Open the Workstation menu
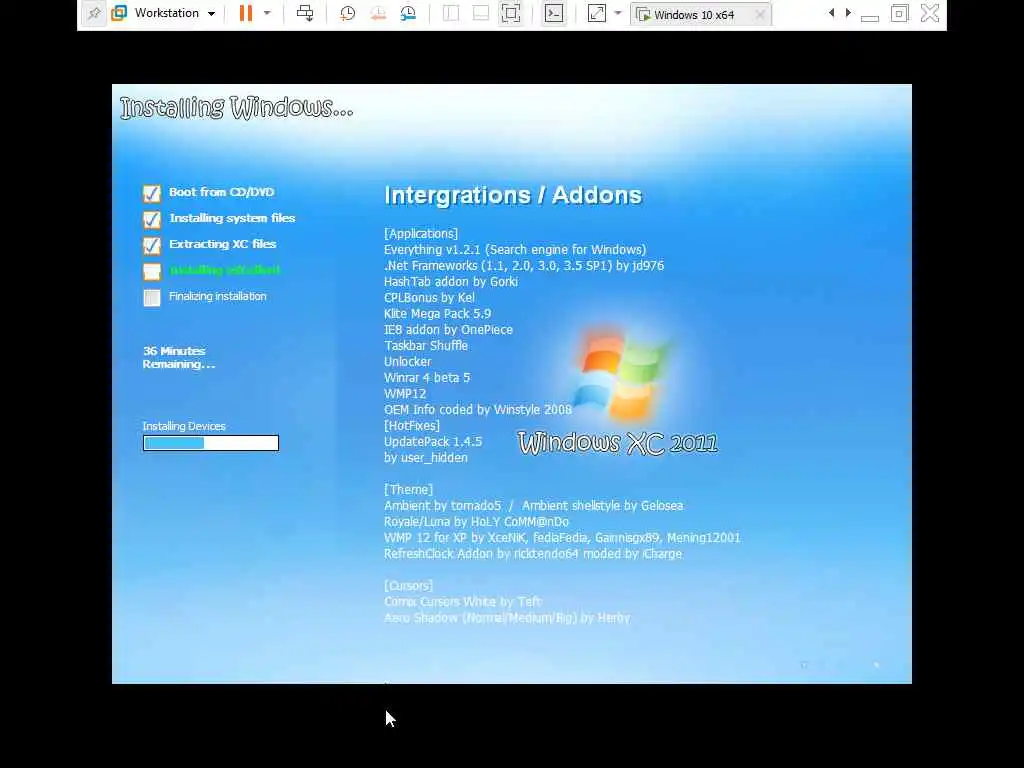Screen dimensions: 1024x768 pos(163,13)
